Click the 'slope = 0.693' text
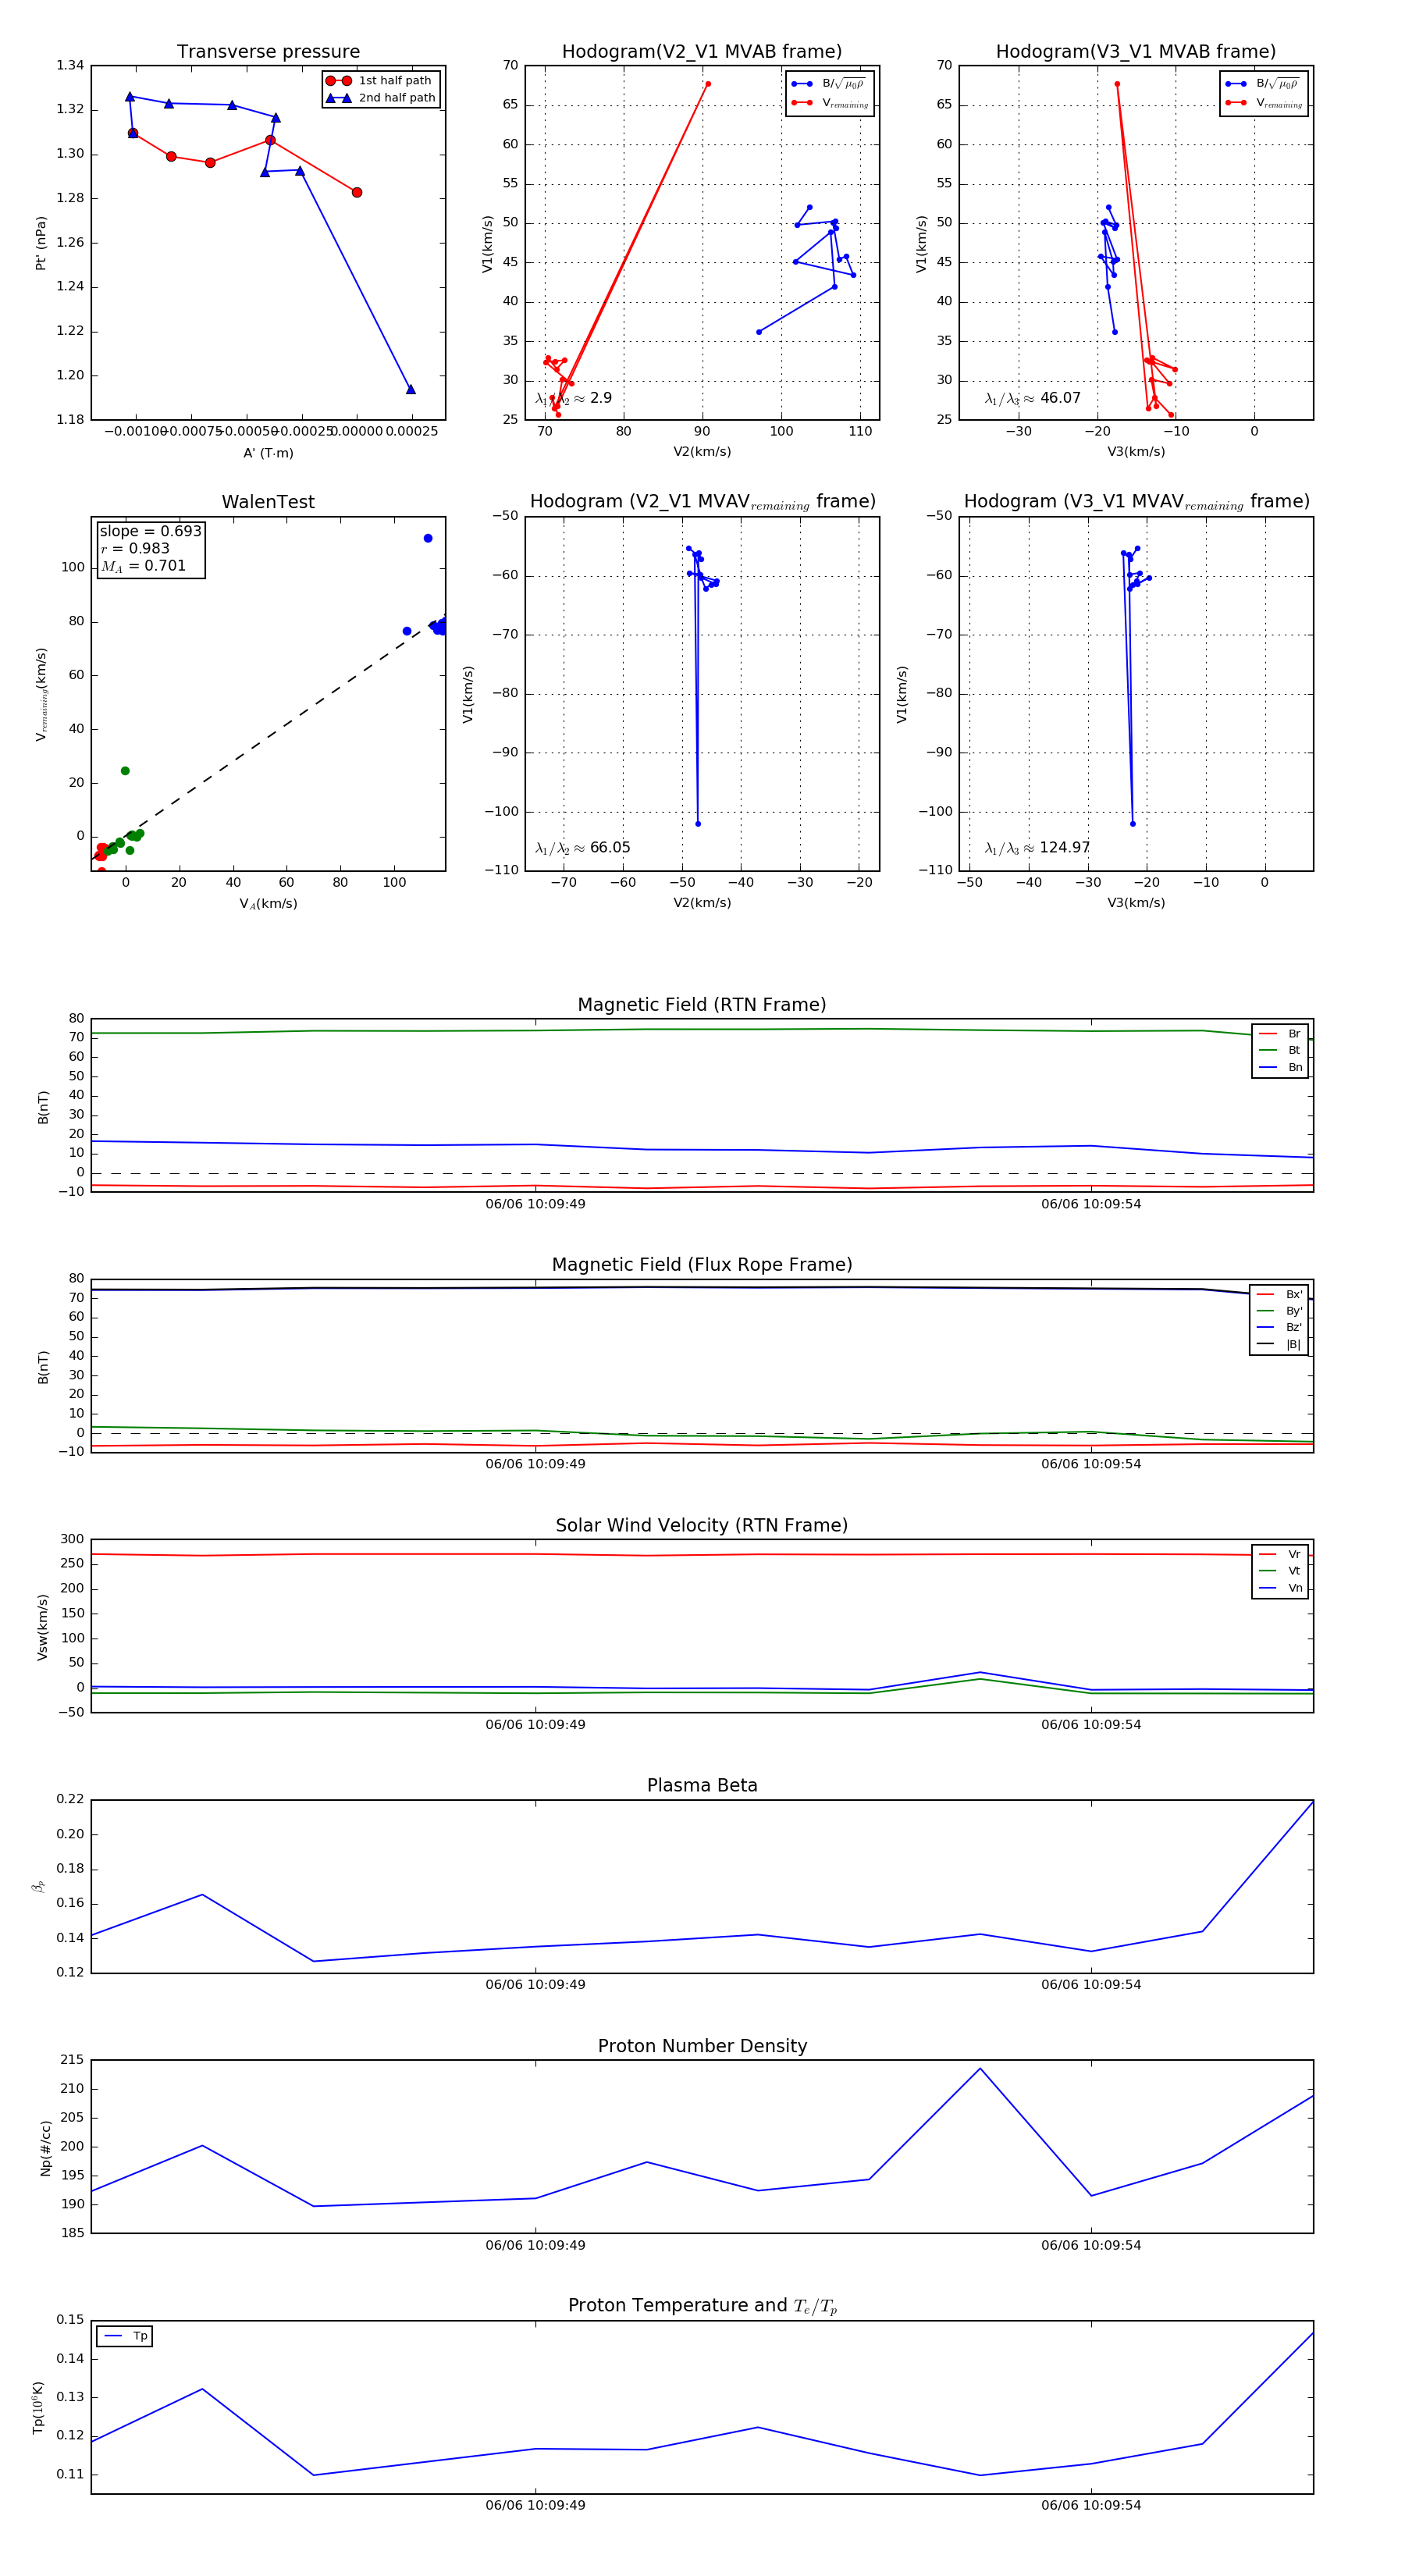 (x=150, y=531)
